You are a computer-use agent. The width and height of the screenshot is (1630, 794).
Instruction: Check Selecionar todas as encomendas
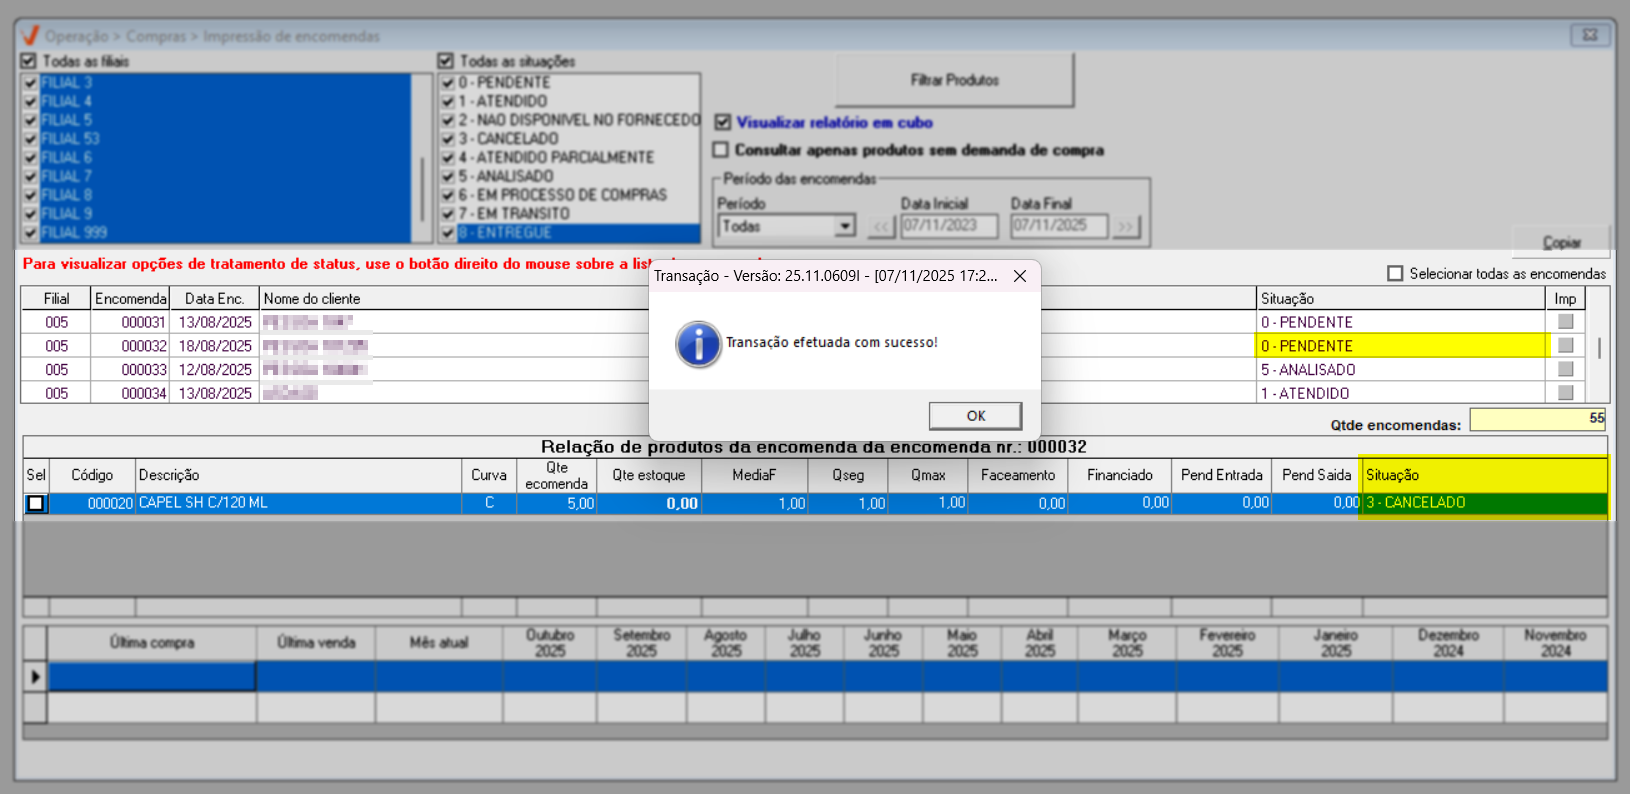pyautogui.click(x=1395, y=273)
